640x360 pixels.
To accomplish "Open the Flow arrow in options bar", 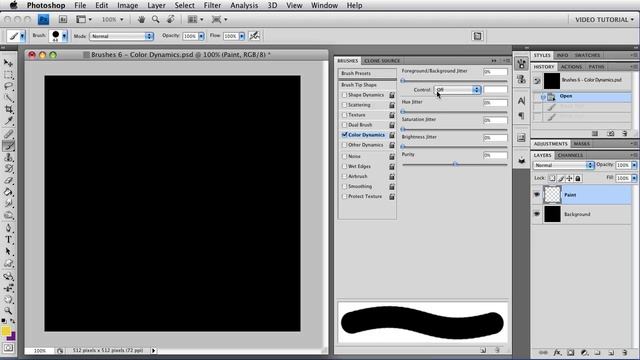I will point(242,36).
